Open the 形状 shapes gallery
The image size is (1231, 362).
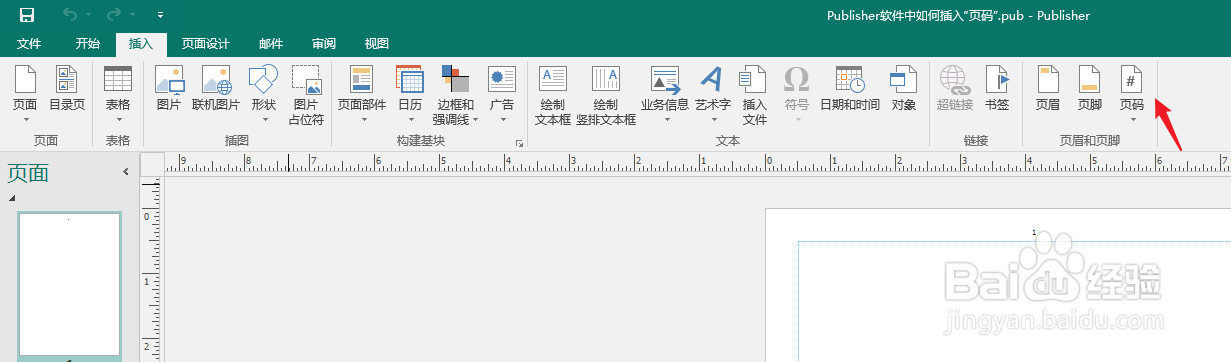coord(263,95)
